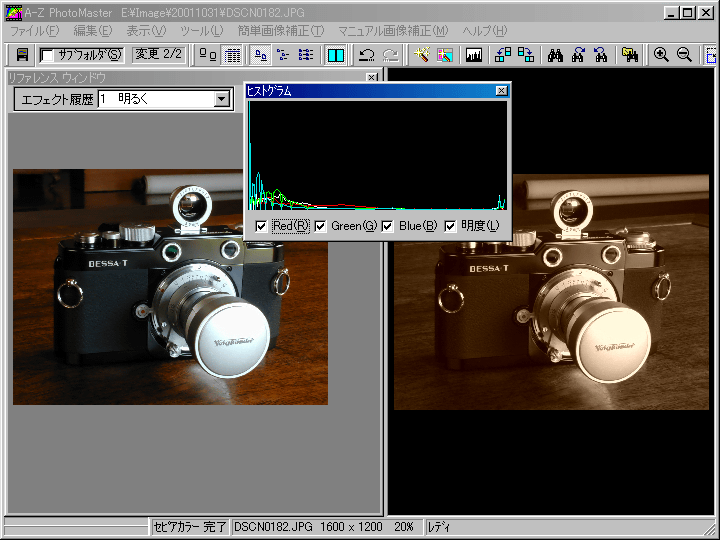Click the plain binoculars search icon
The height and width of the screenshot is (540, 720).
[555, 55]
